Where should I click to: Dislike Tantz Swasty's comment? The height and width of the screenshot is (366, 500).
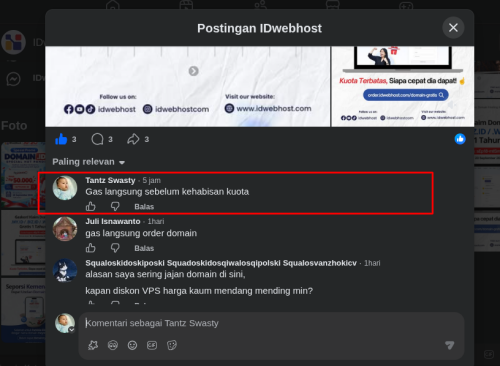pyautogui.click(x=115, y=207)
